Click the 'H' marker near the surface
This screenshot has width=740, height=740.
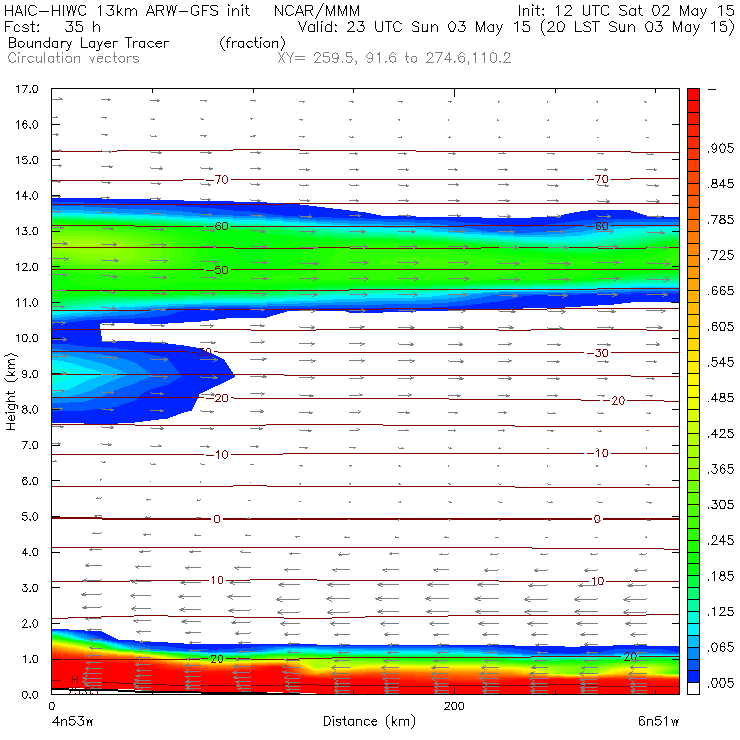[x=75, y=680]
